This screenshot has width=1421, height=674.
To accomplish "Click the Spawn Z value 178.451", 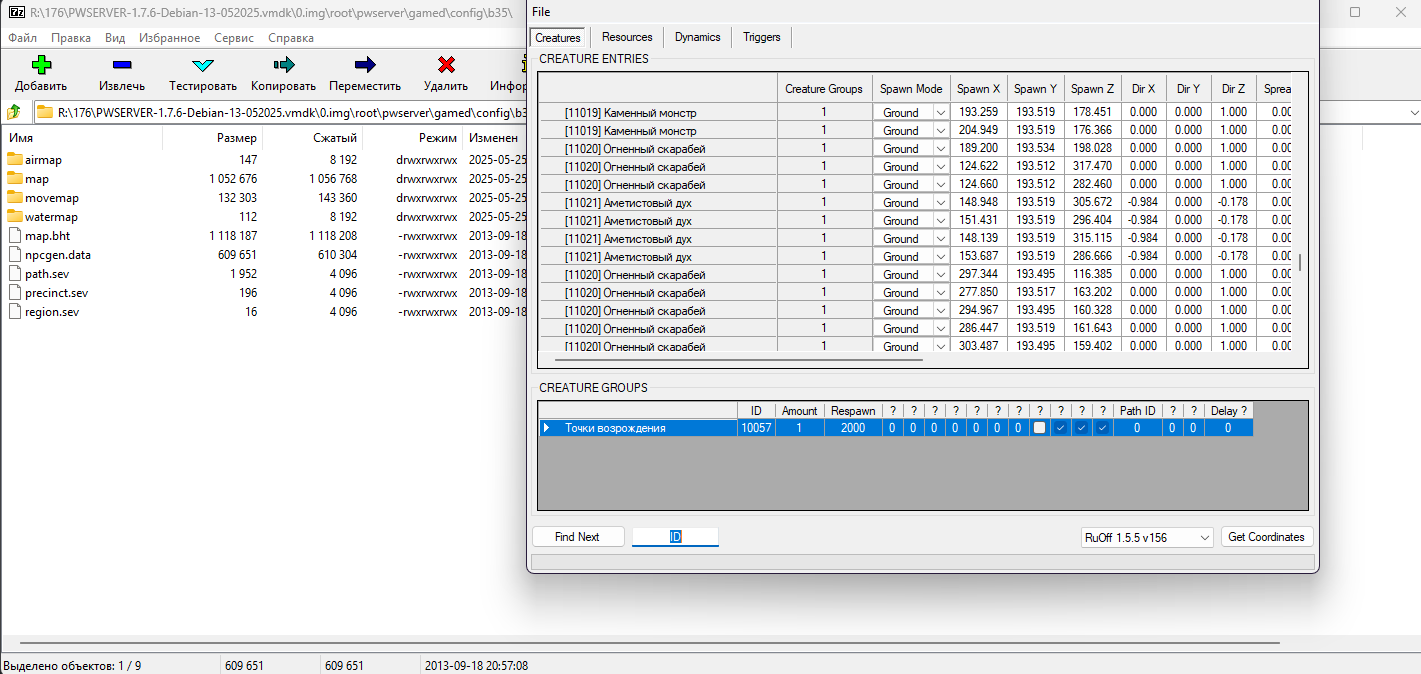I will click(x=1092, y=113).
